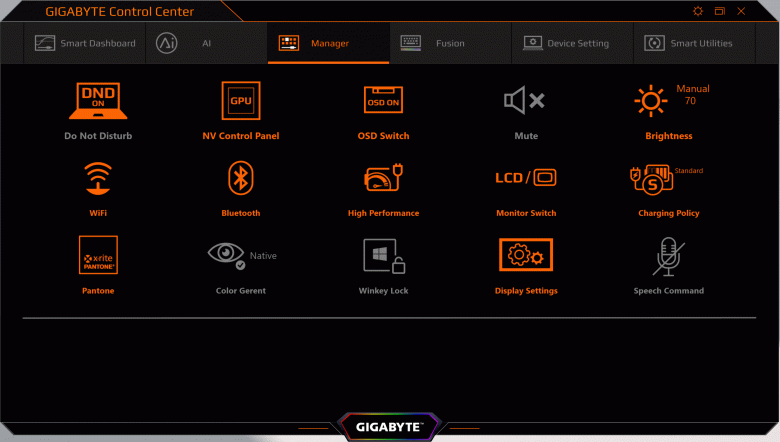Image resolution: width=780 pixels, height=442 pixels.
Task: Click the Color Gerent eye icon
Action: (226, 255)
